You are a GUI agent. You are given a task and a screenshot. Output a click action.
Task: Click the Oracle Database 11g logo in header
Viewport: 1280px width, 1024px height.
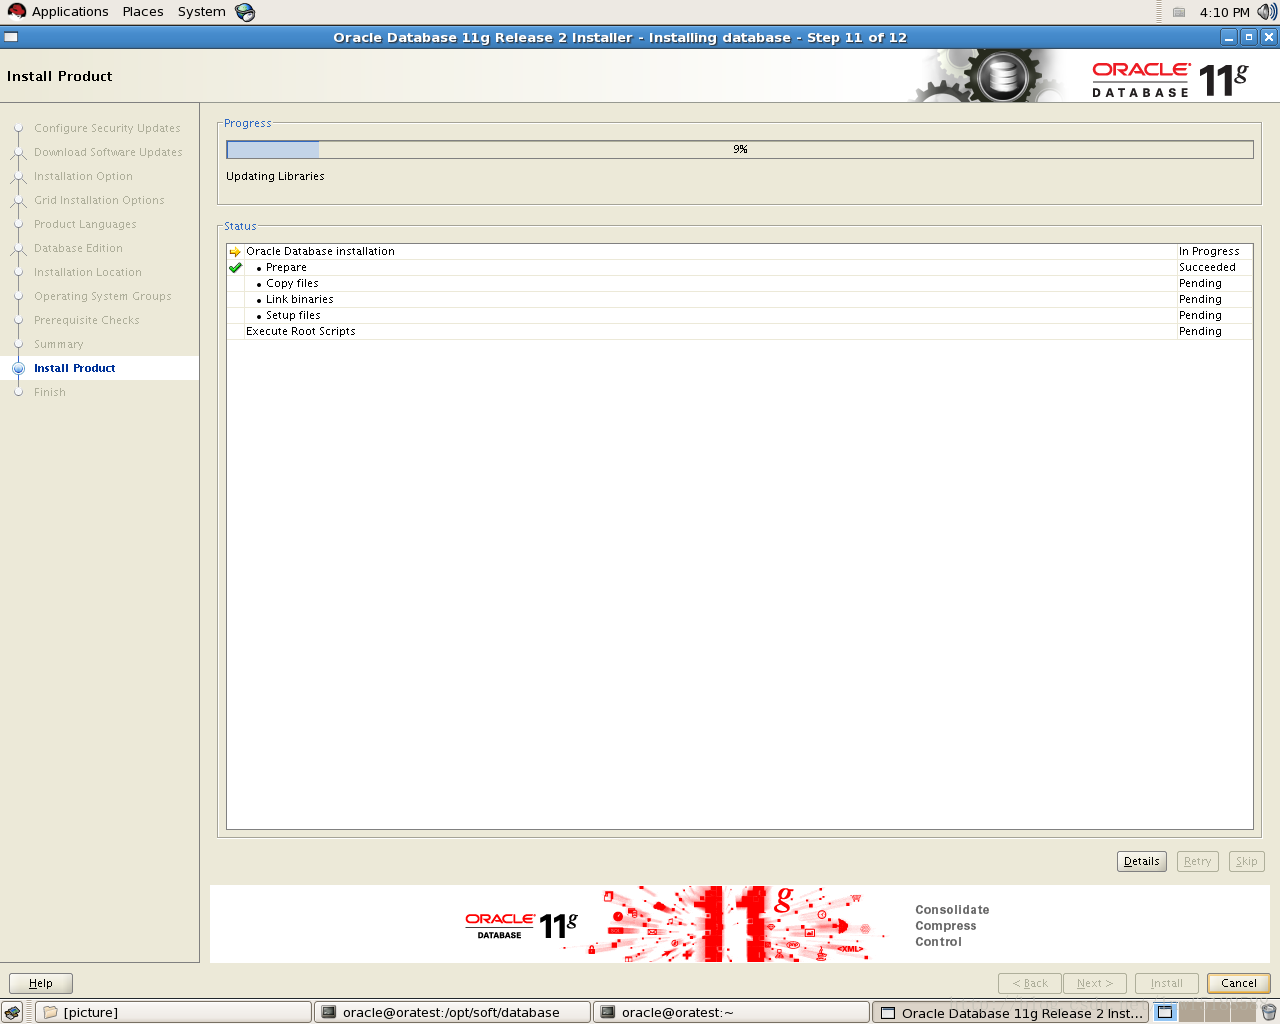coord(1170,79)
